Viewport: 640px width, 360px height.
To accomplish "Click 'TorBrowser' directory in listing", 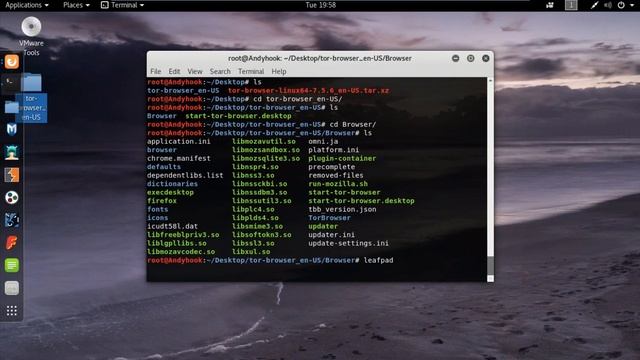I will click(x=329, y=218).
